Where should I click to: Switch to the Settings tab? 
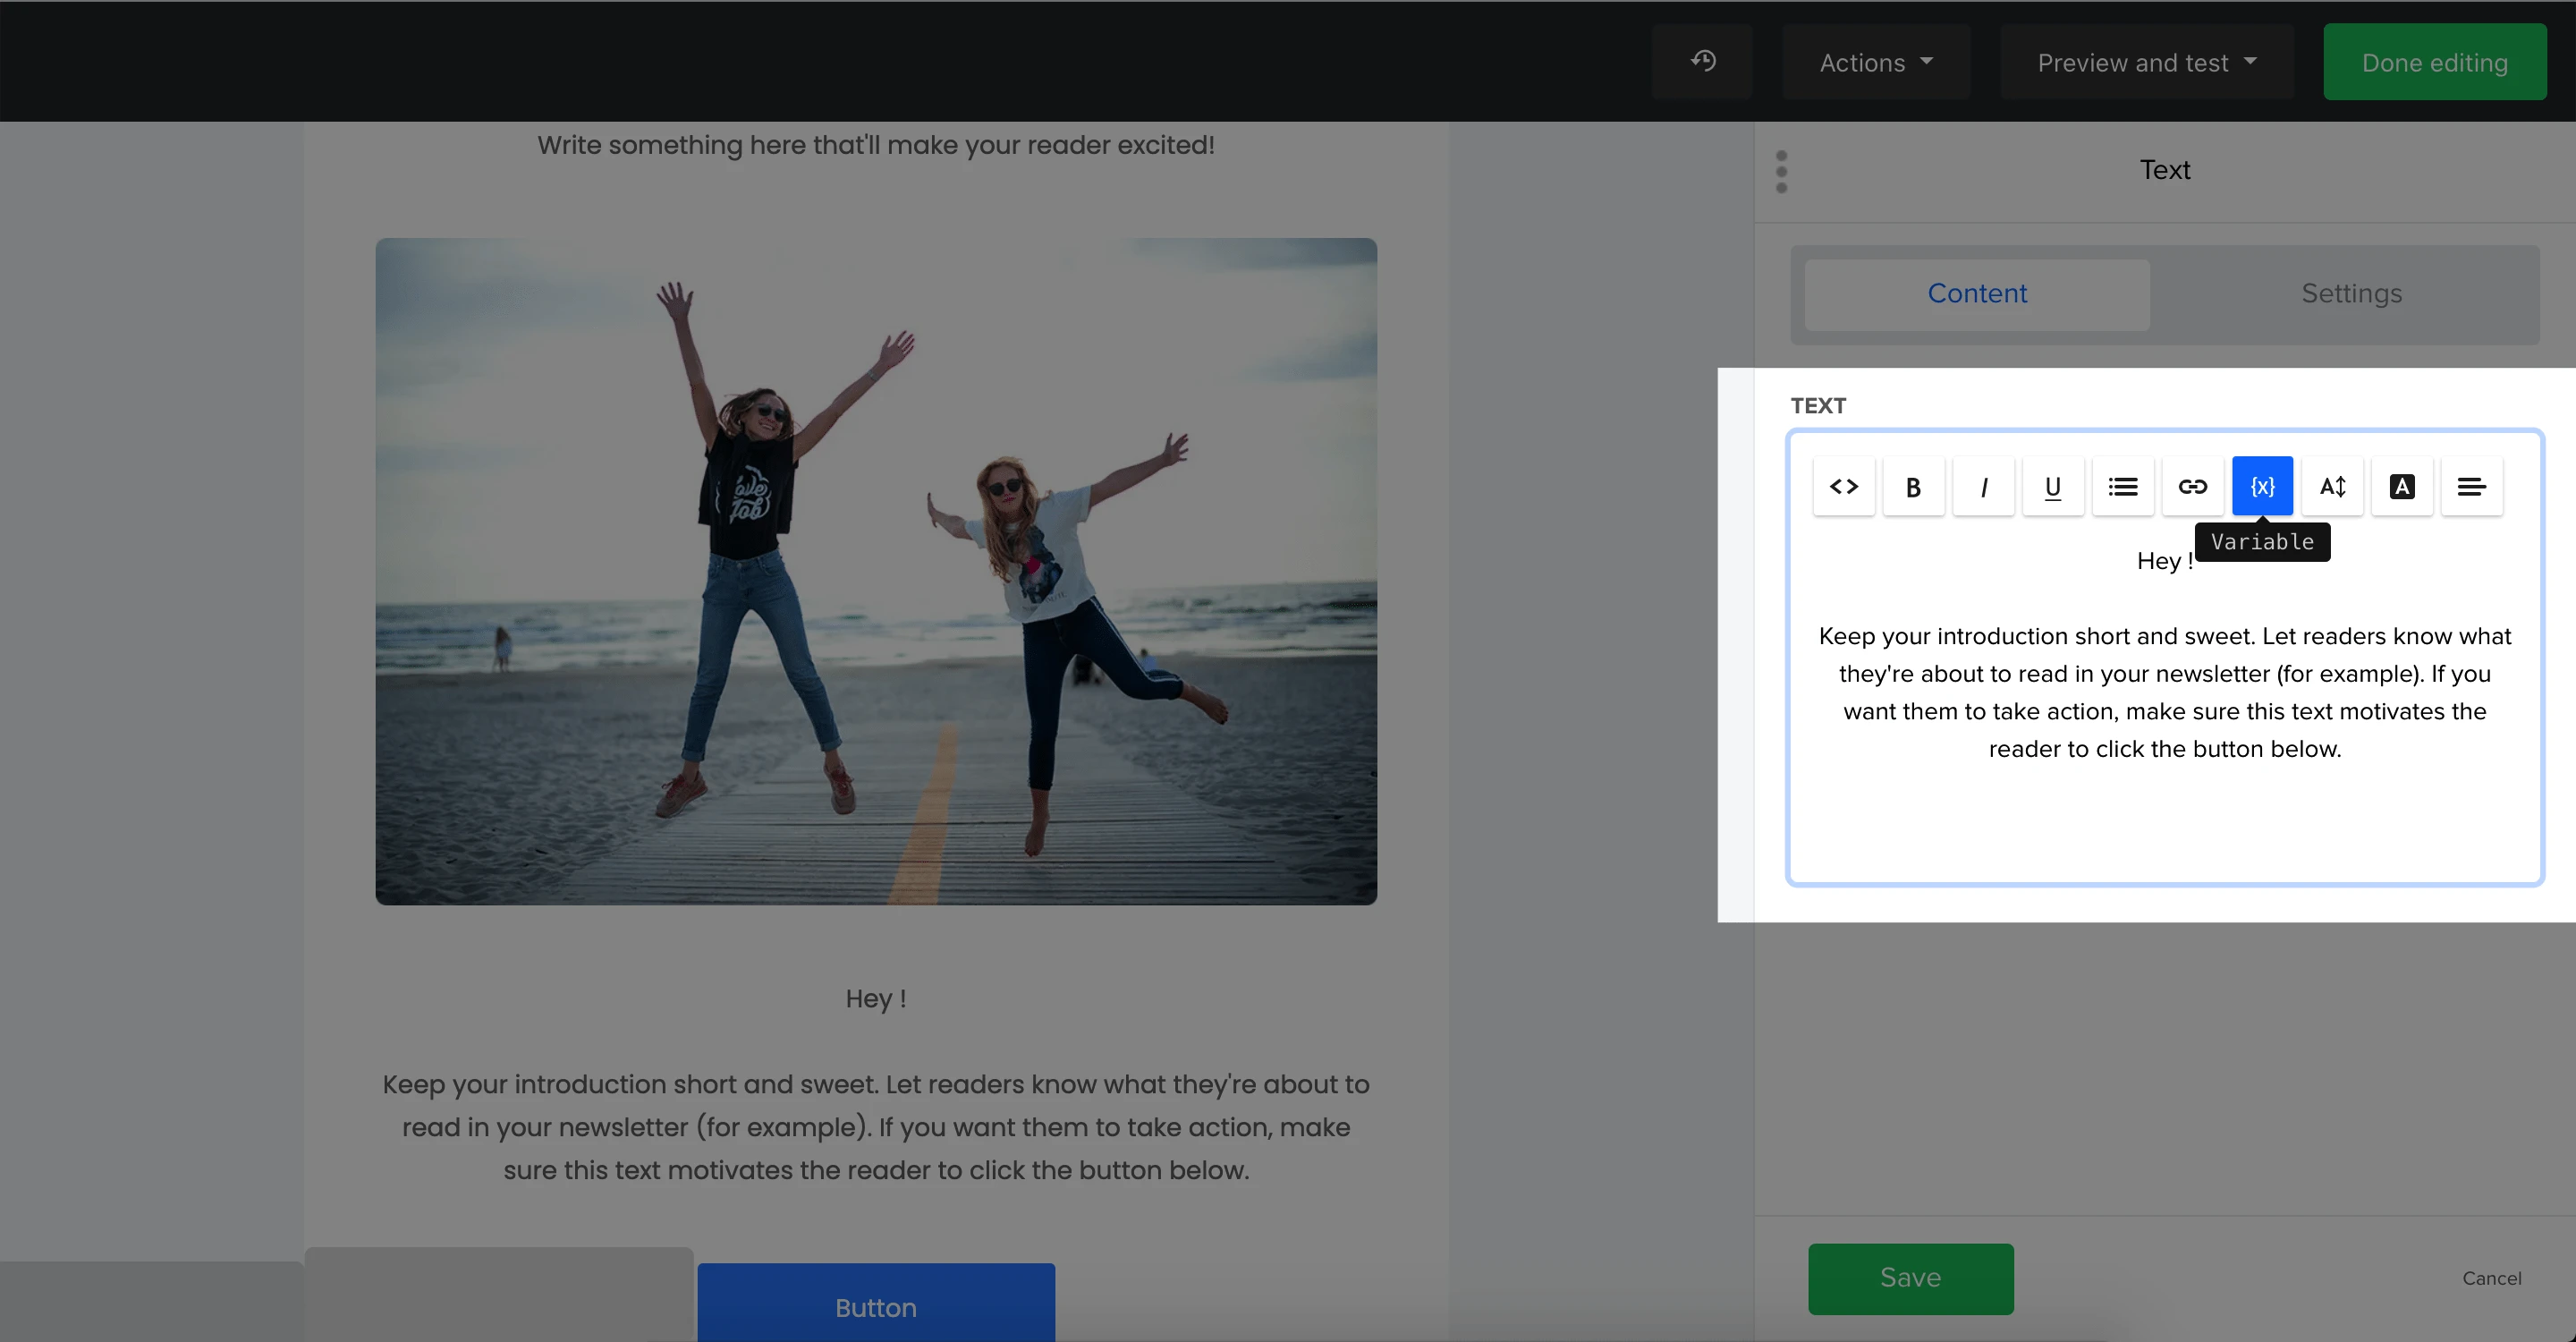coord(2350,294)
